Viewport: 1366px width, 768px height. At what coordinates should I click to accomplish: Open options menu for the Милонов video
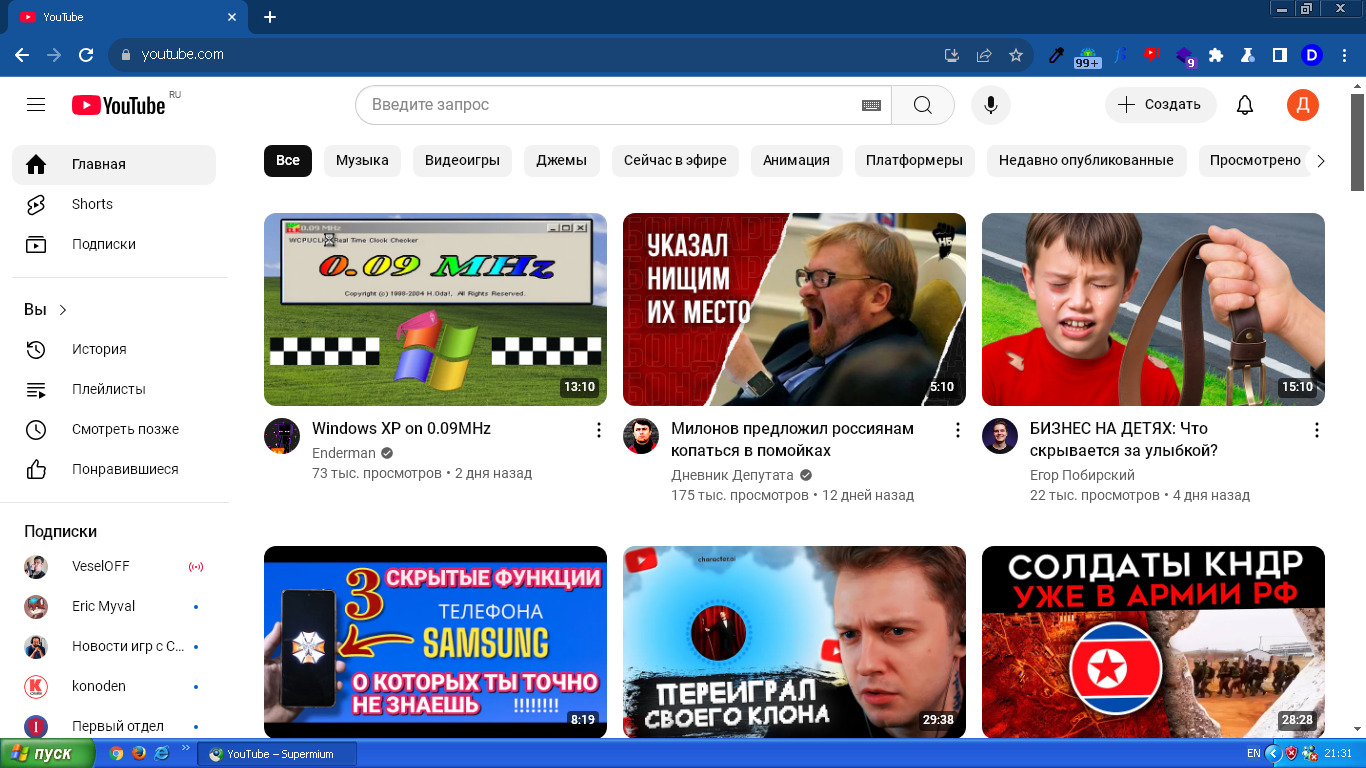point(957,430)
